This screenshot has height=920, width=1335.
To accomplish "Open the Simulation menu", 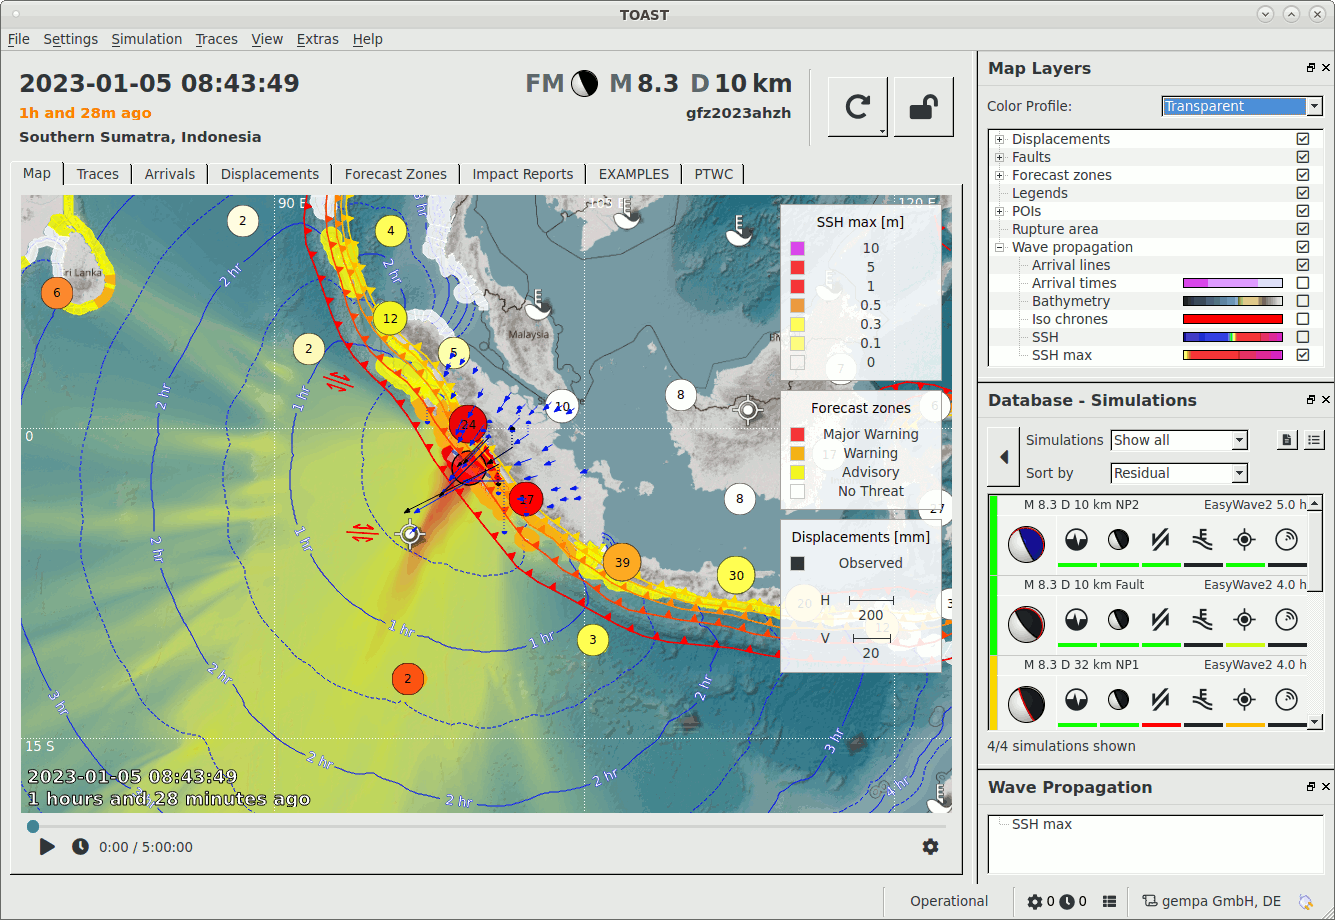I will point(146,39).
